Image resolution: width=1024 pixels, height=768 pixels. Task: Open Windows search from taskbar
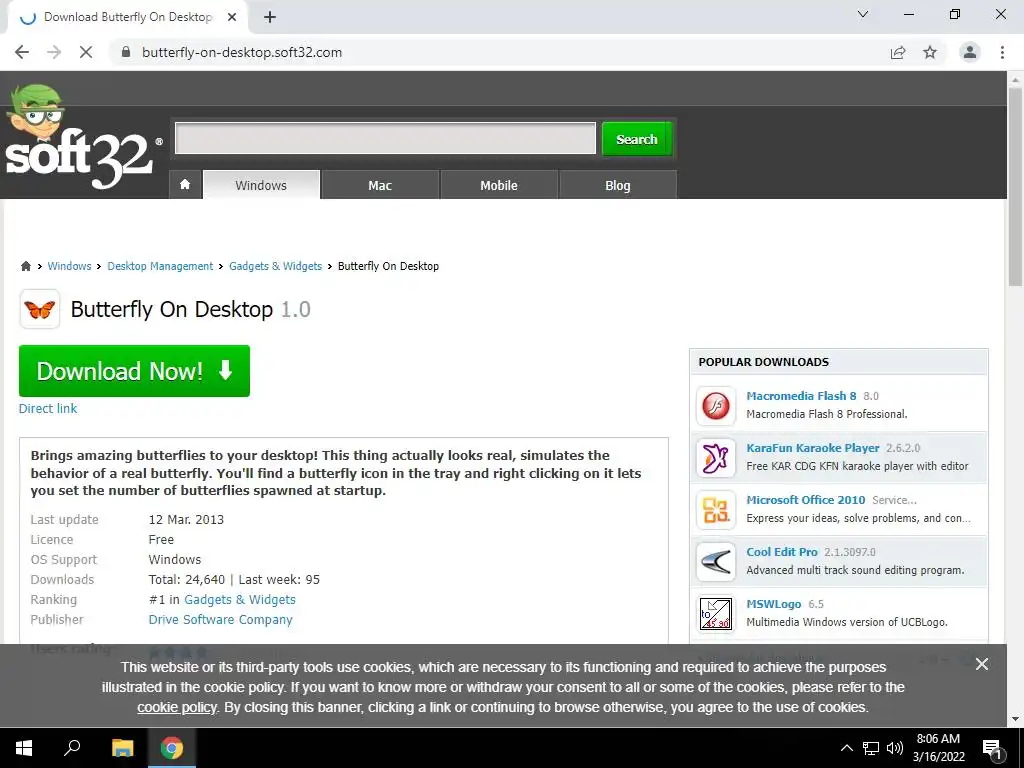pyautogui.click(x=72, y=748)
